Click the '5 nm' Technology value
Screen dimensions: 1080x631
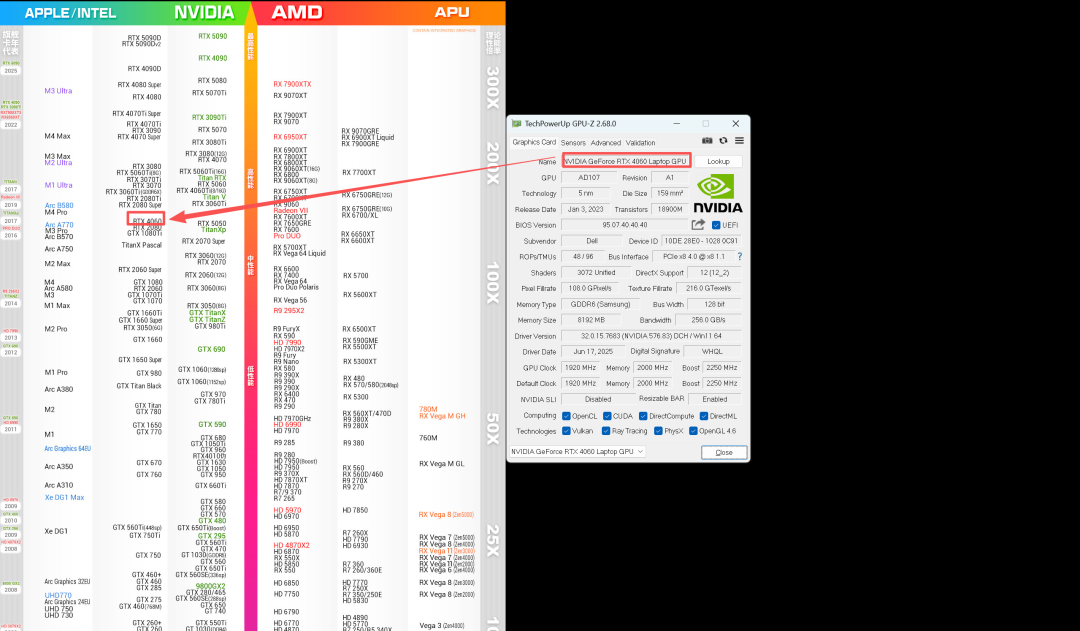585,194
